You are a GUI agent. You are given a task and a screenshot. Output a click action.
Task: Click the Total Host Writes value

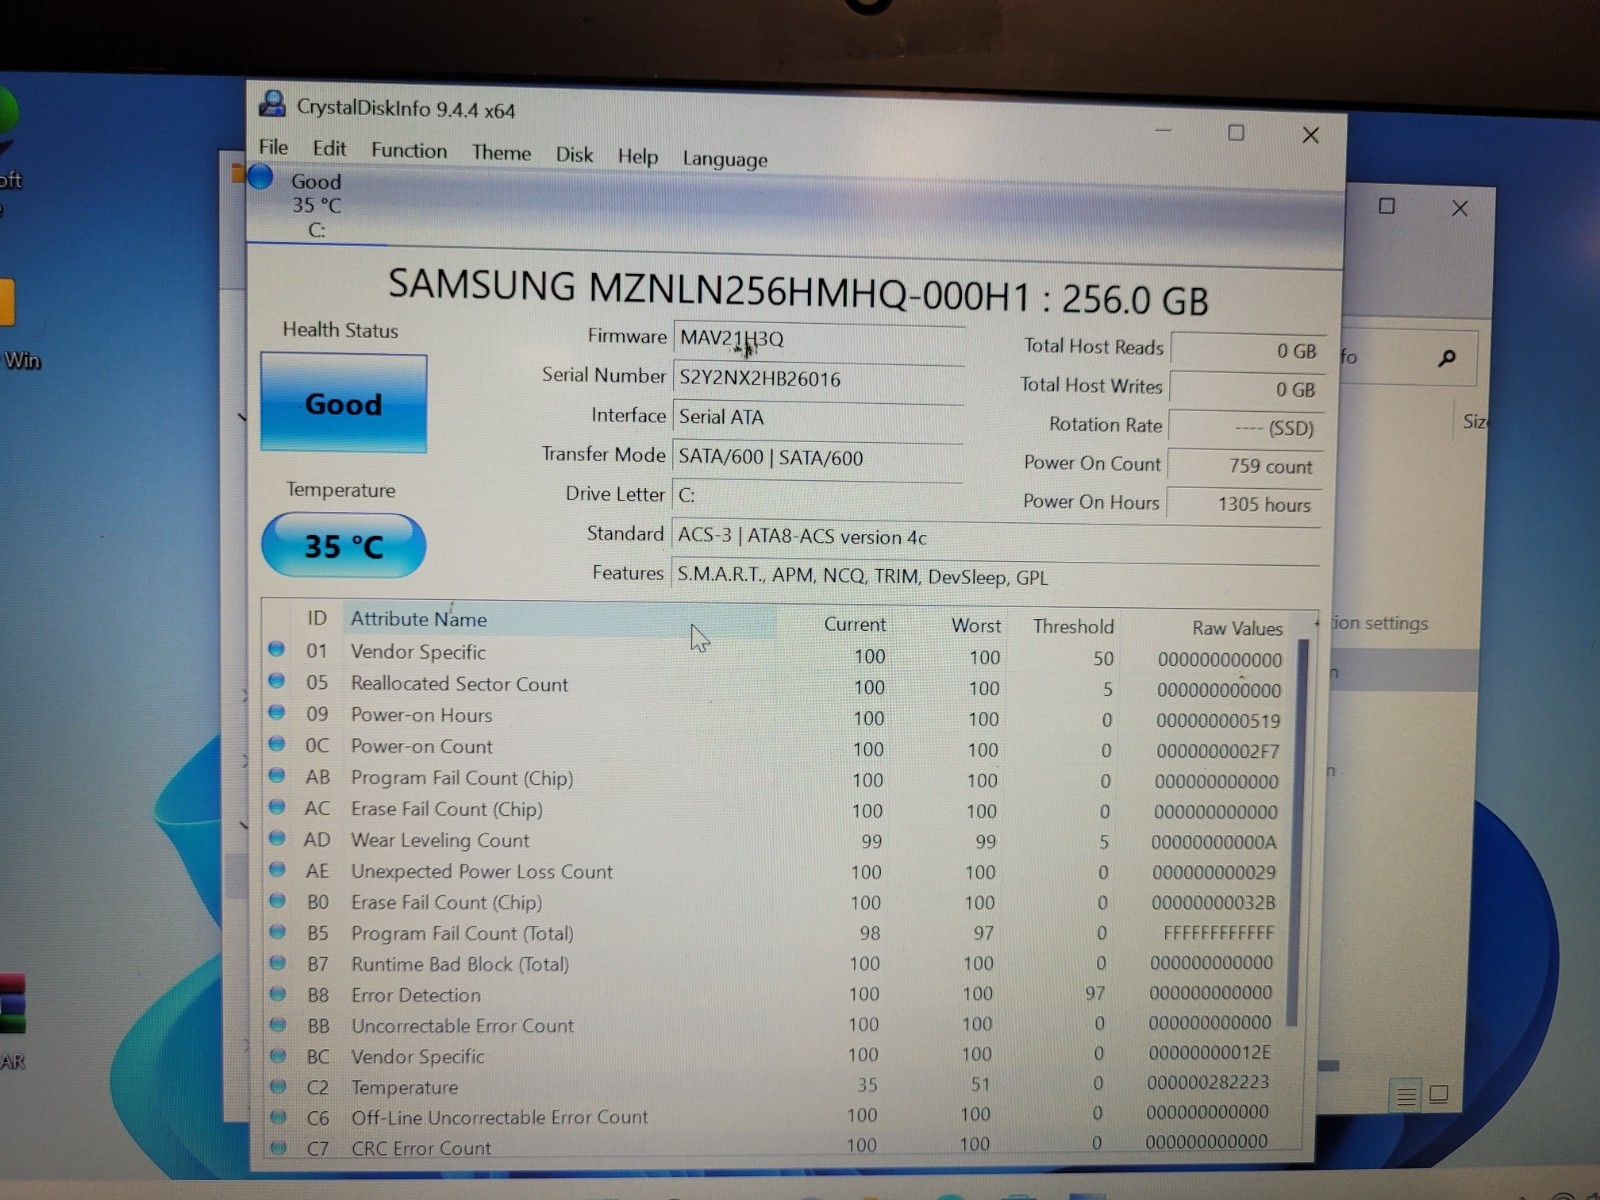point(1248,390)
